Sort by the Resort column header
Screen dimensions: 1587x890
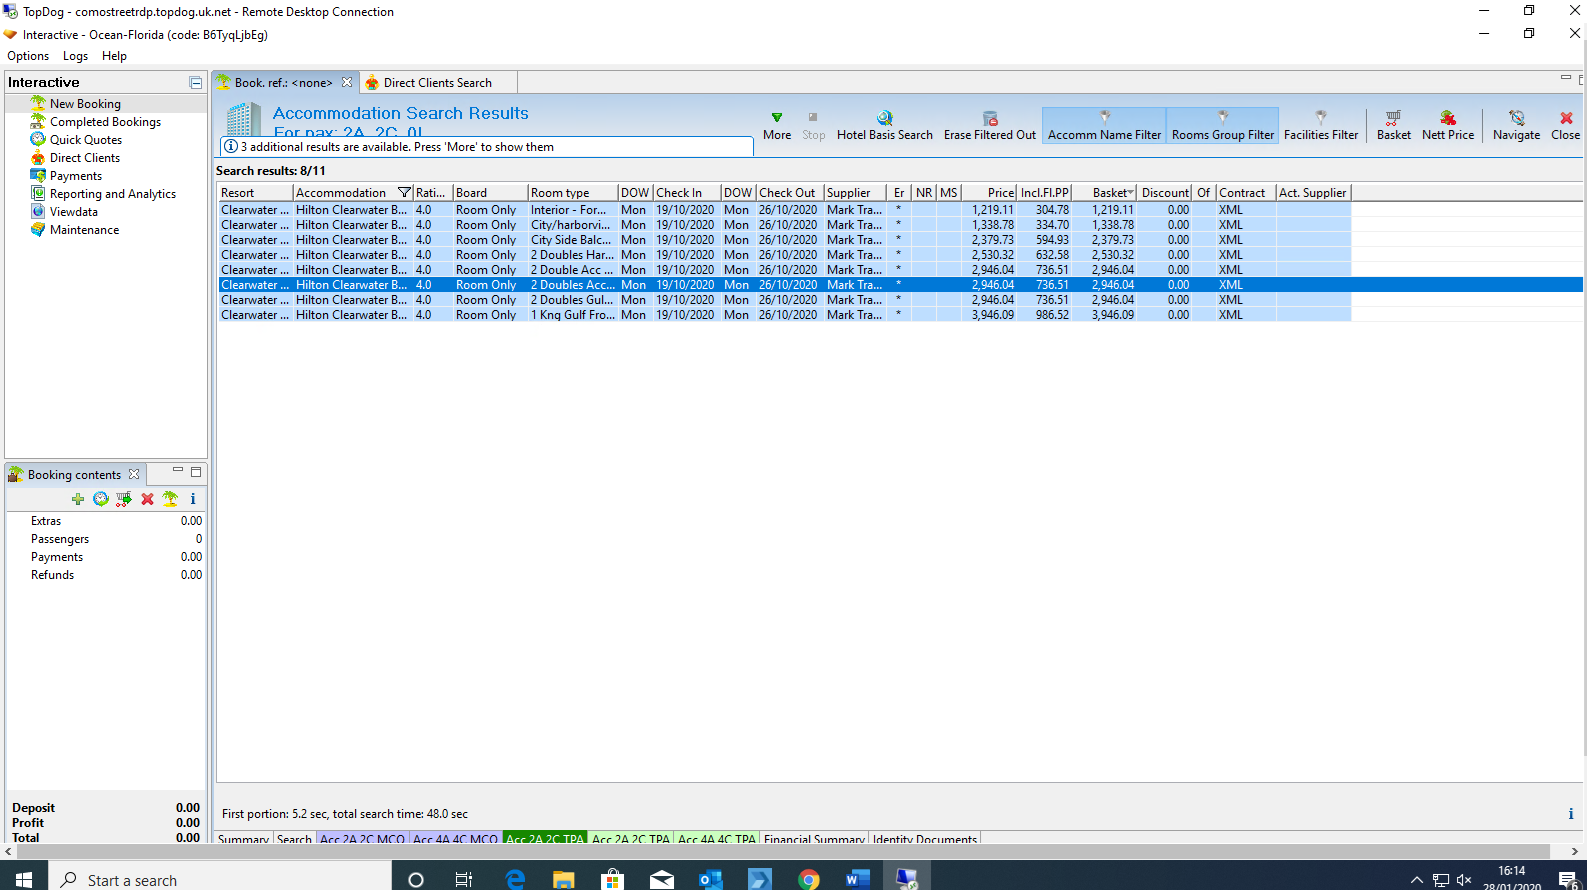(x=255, y=193)
